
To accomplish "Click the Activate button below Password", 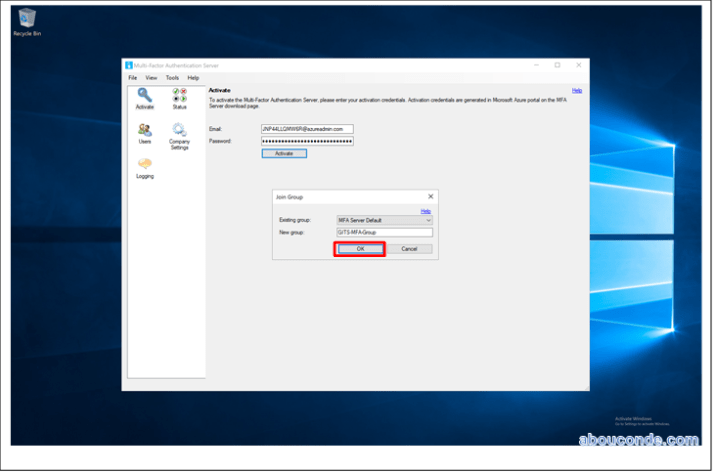I will (x=284, y=153).
